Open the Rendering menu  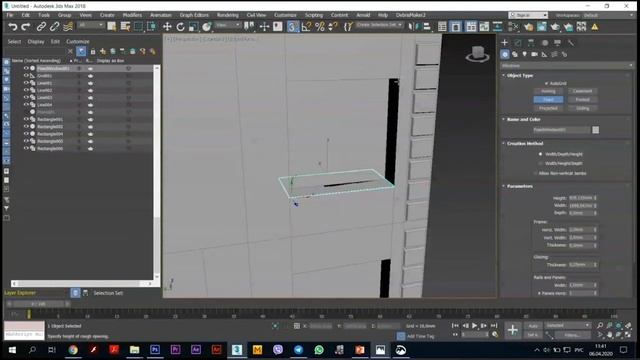coord(227,15)
